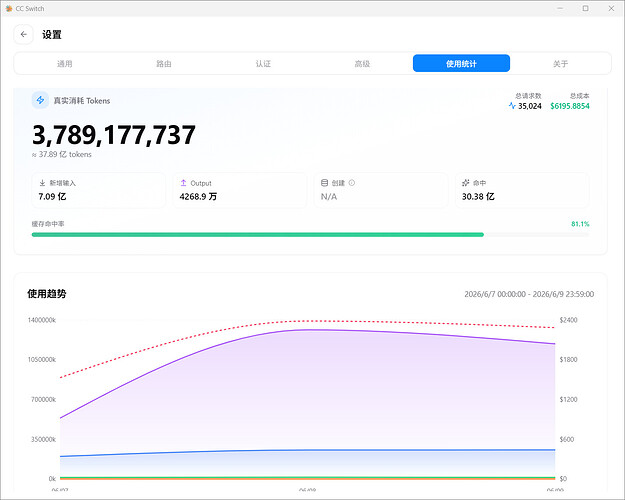Click the ≈ 37.89 亿 tokens label
The height and width of the screenshot is (500, 625).
click(x=62, y=154)
